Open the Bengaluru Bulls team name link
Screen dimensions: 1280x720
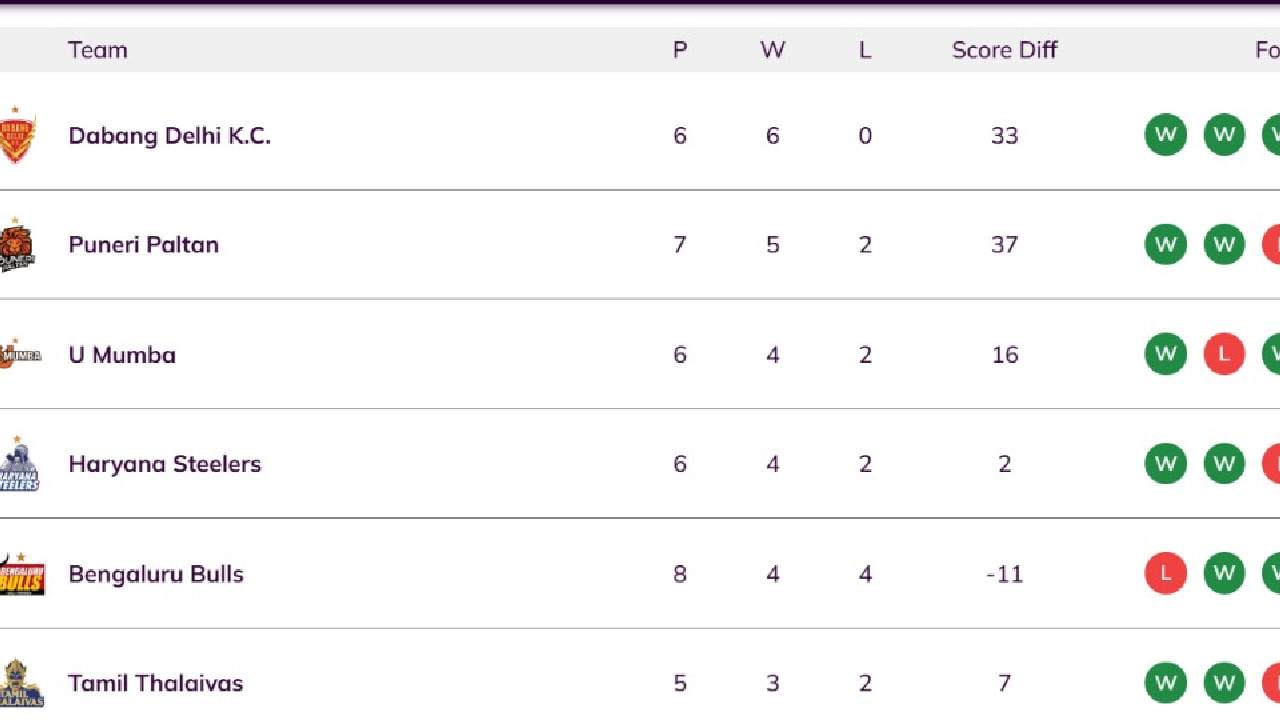(x=156, y=574)
